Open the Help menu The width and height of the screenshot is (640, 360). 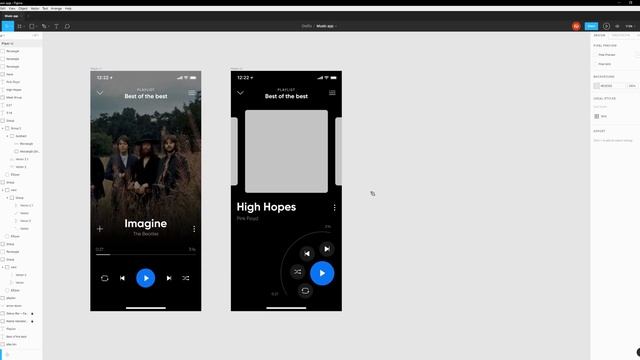point(68,8)
